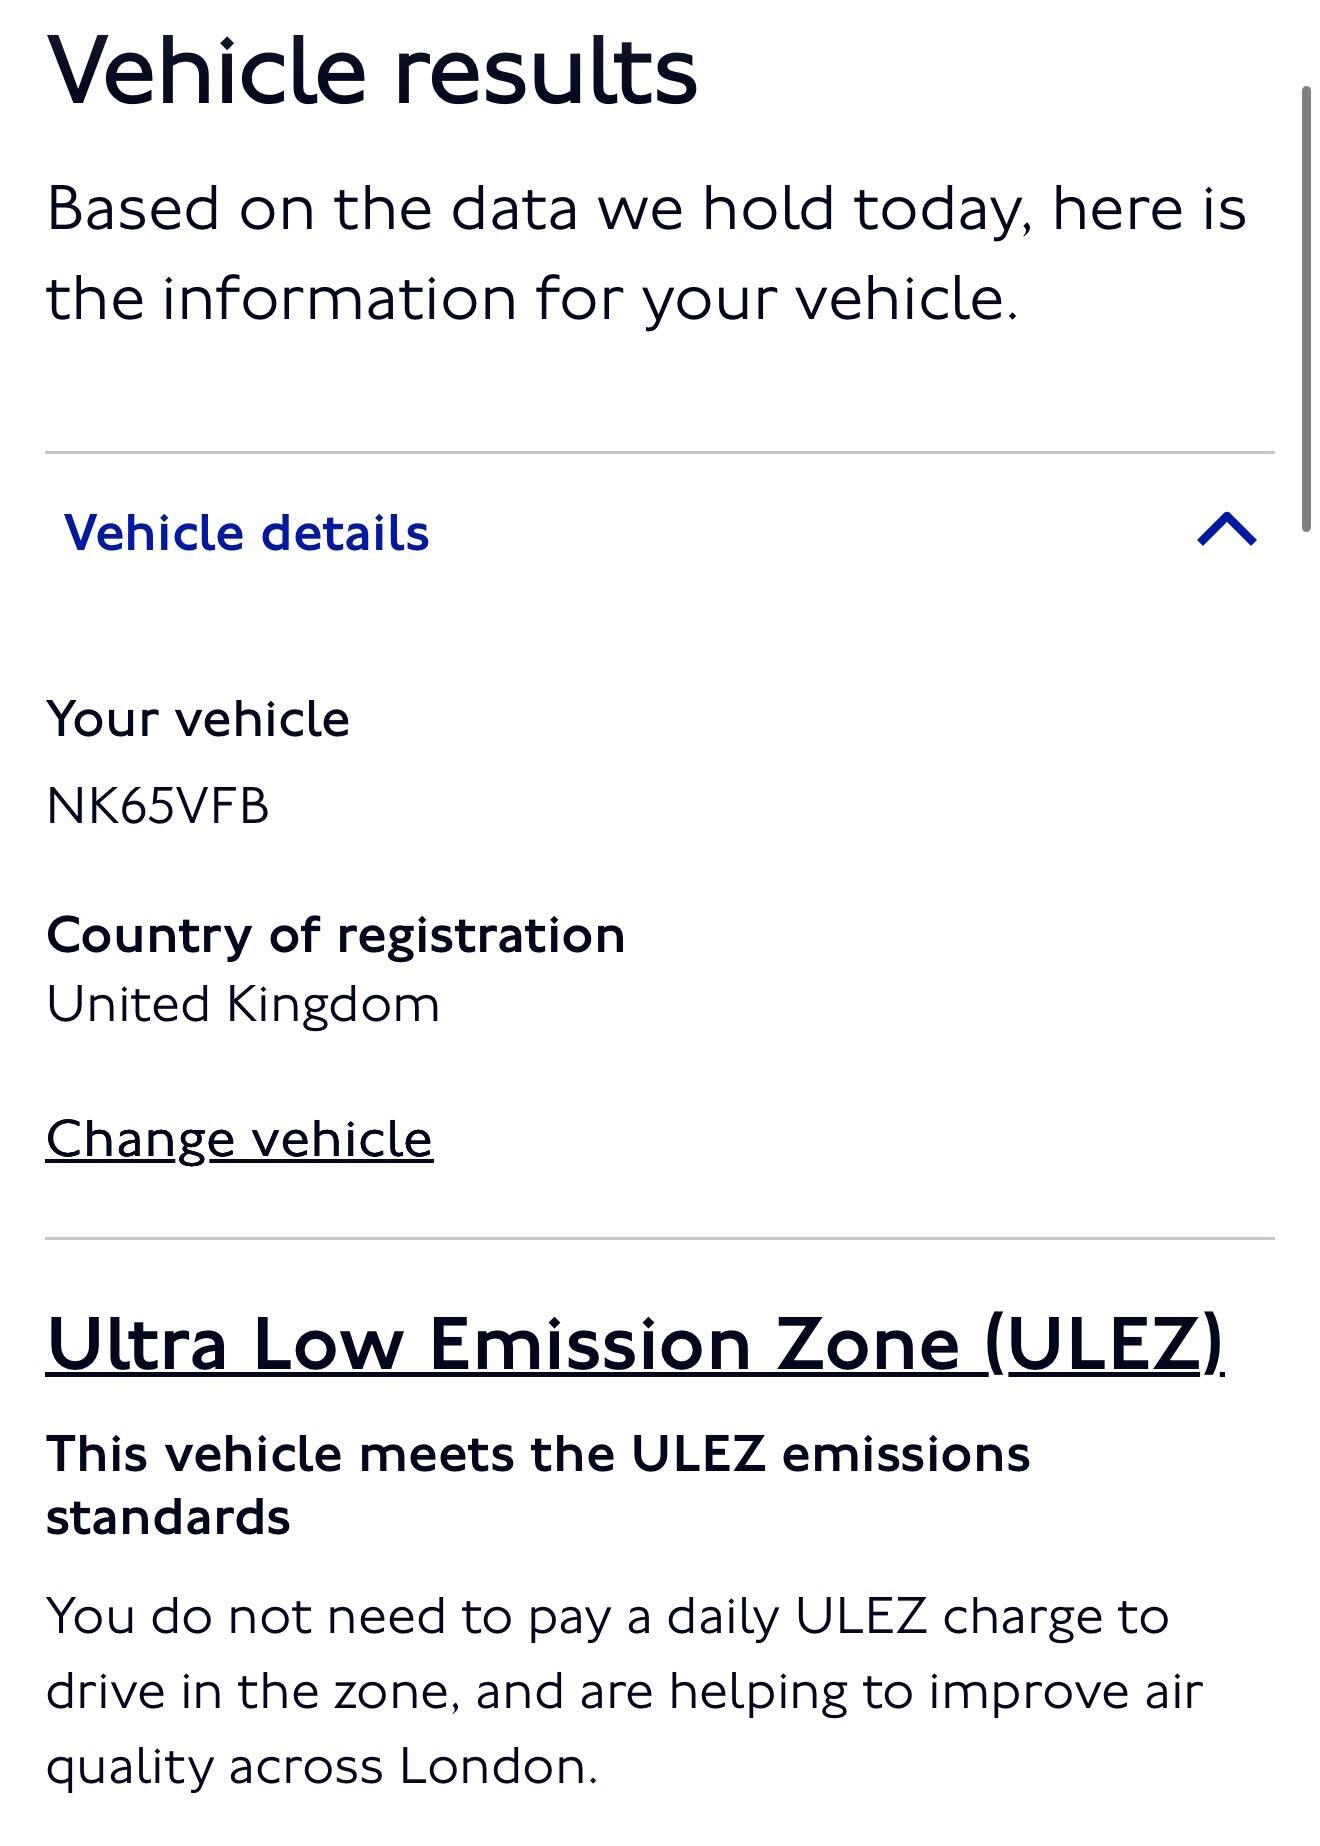Screen dimensions: 1320x1846
Task: Click the divider line above Vehicle details
Action: (659, 452)
